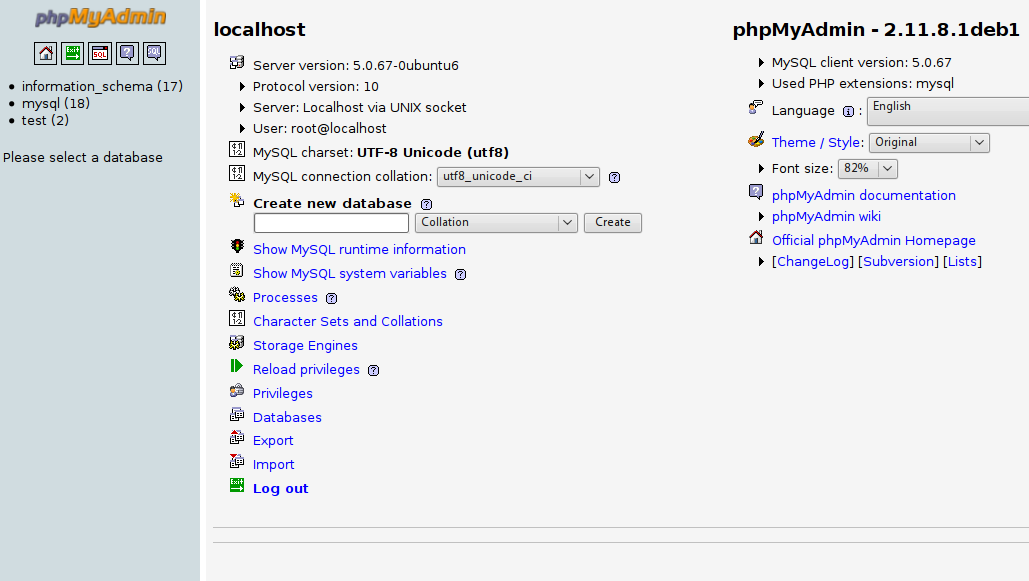Image resolution: width=1029 pixels, height=581 pixels.
Task: Open Show MySQL runtime information link
Action: pyautogui.click(x=359, y=250)
